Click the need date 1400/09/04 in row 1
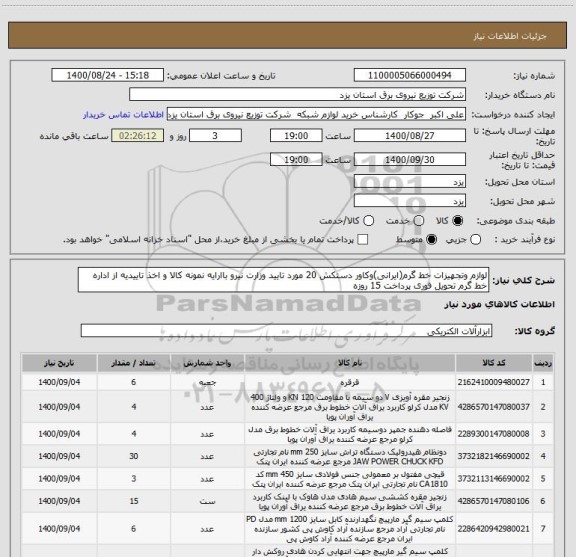The image size is (576, 557). [59, 382]
